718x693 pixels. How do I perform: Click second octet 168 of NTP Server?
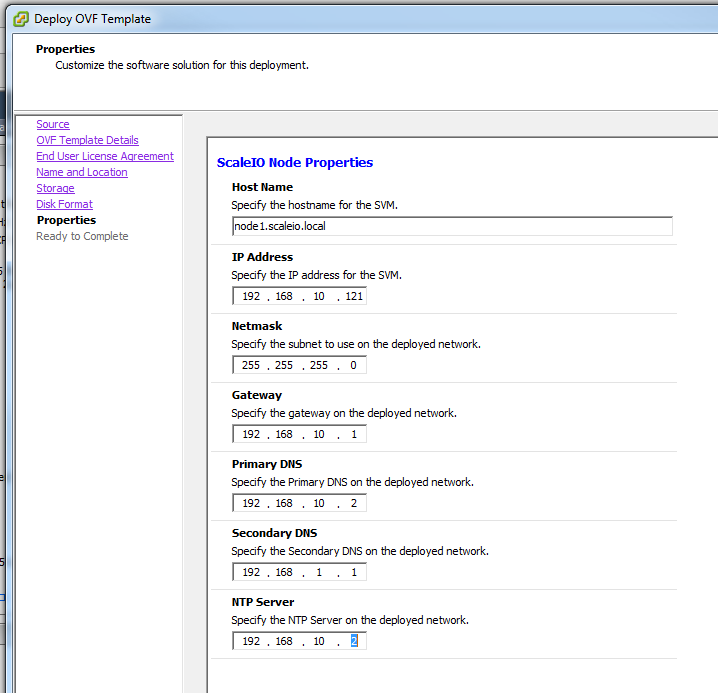[284, 641]
